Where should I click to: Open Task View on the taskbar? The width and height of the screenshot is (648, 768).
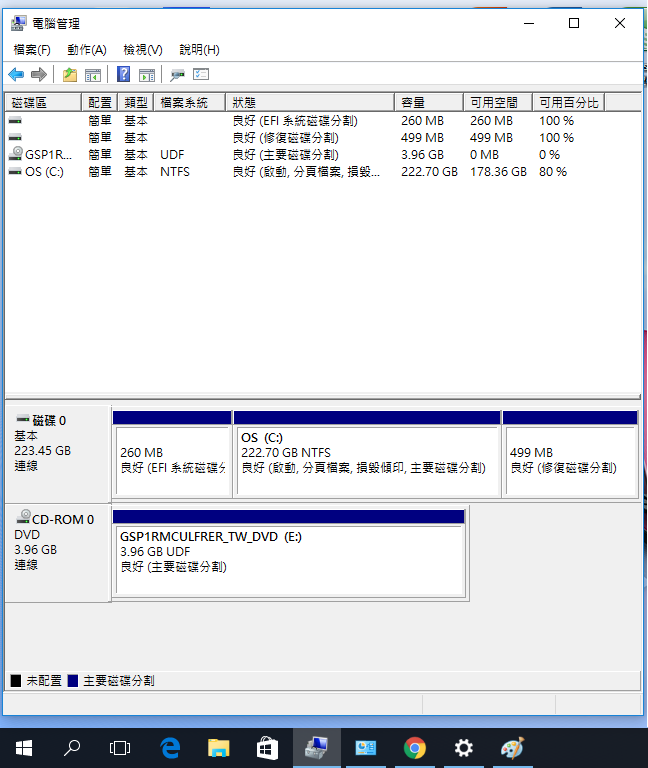[x=120, y=748]
